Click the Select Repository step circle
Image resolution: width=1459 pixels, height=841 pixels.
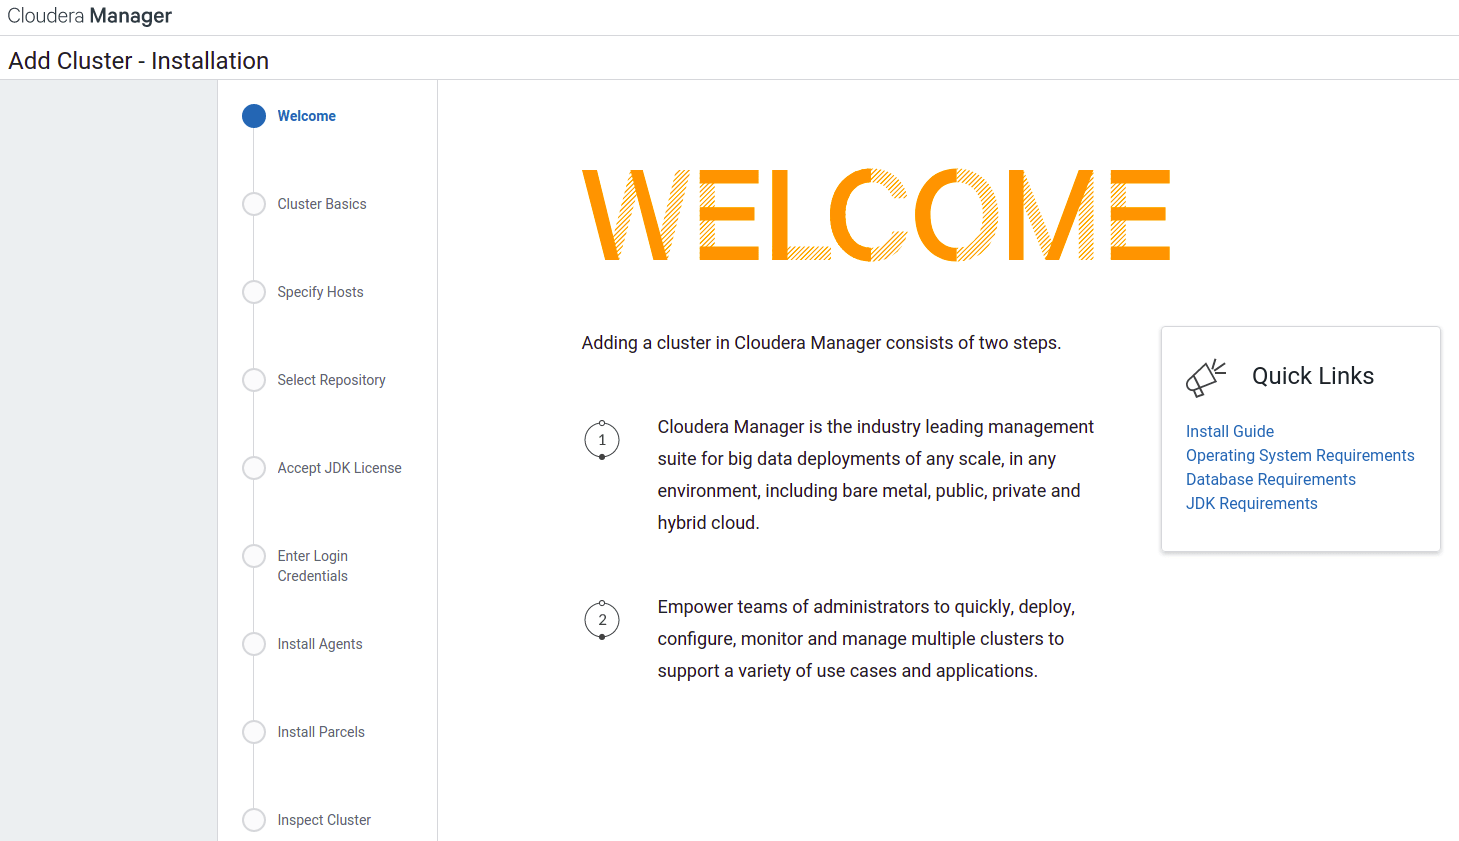[x=254, y=380]
